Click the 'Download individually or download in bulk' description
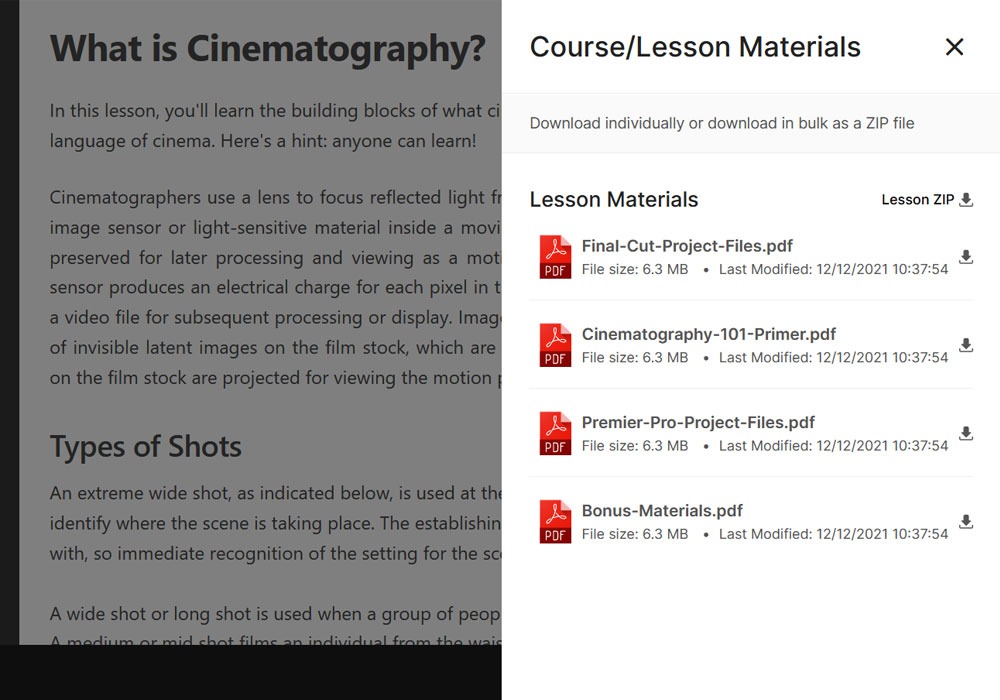The image size is (1000, 700). click(721, 123)
